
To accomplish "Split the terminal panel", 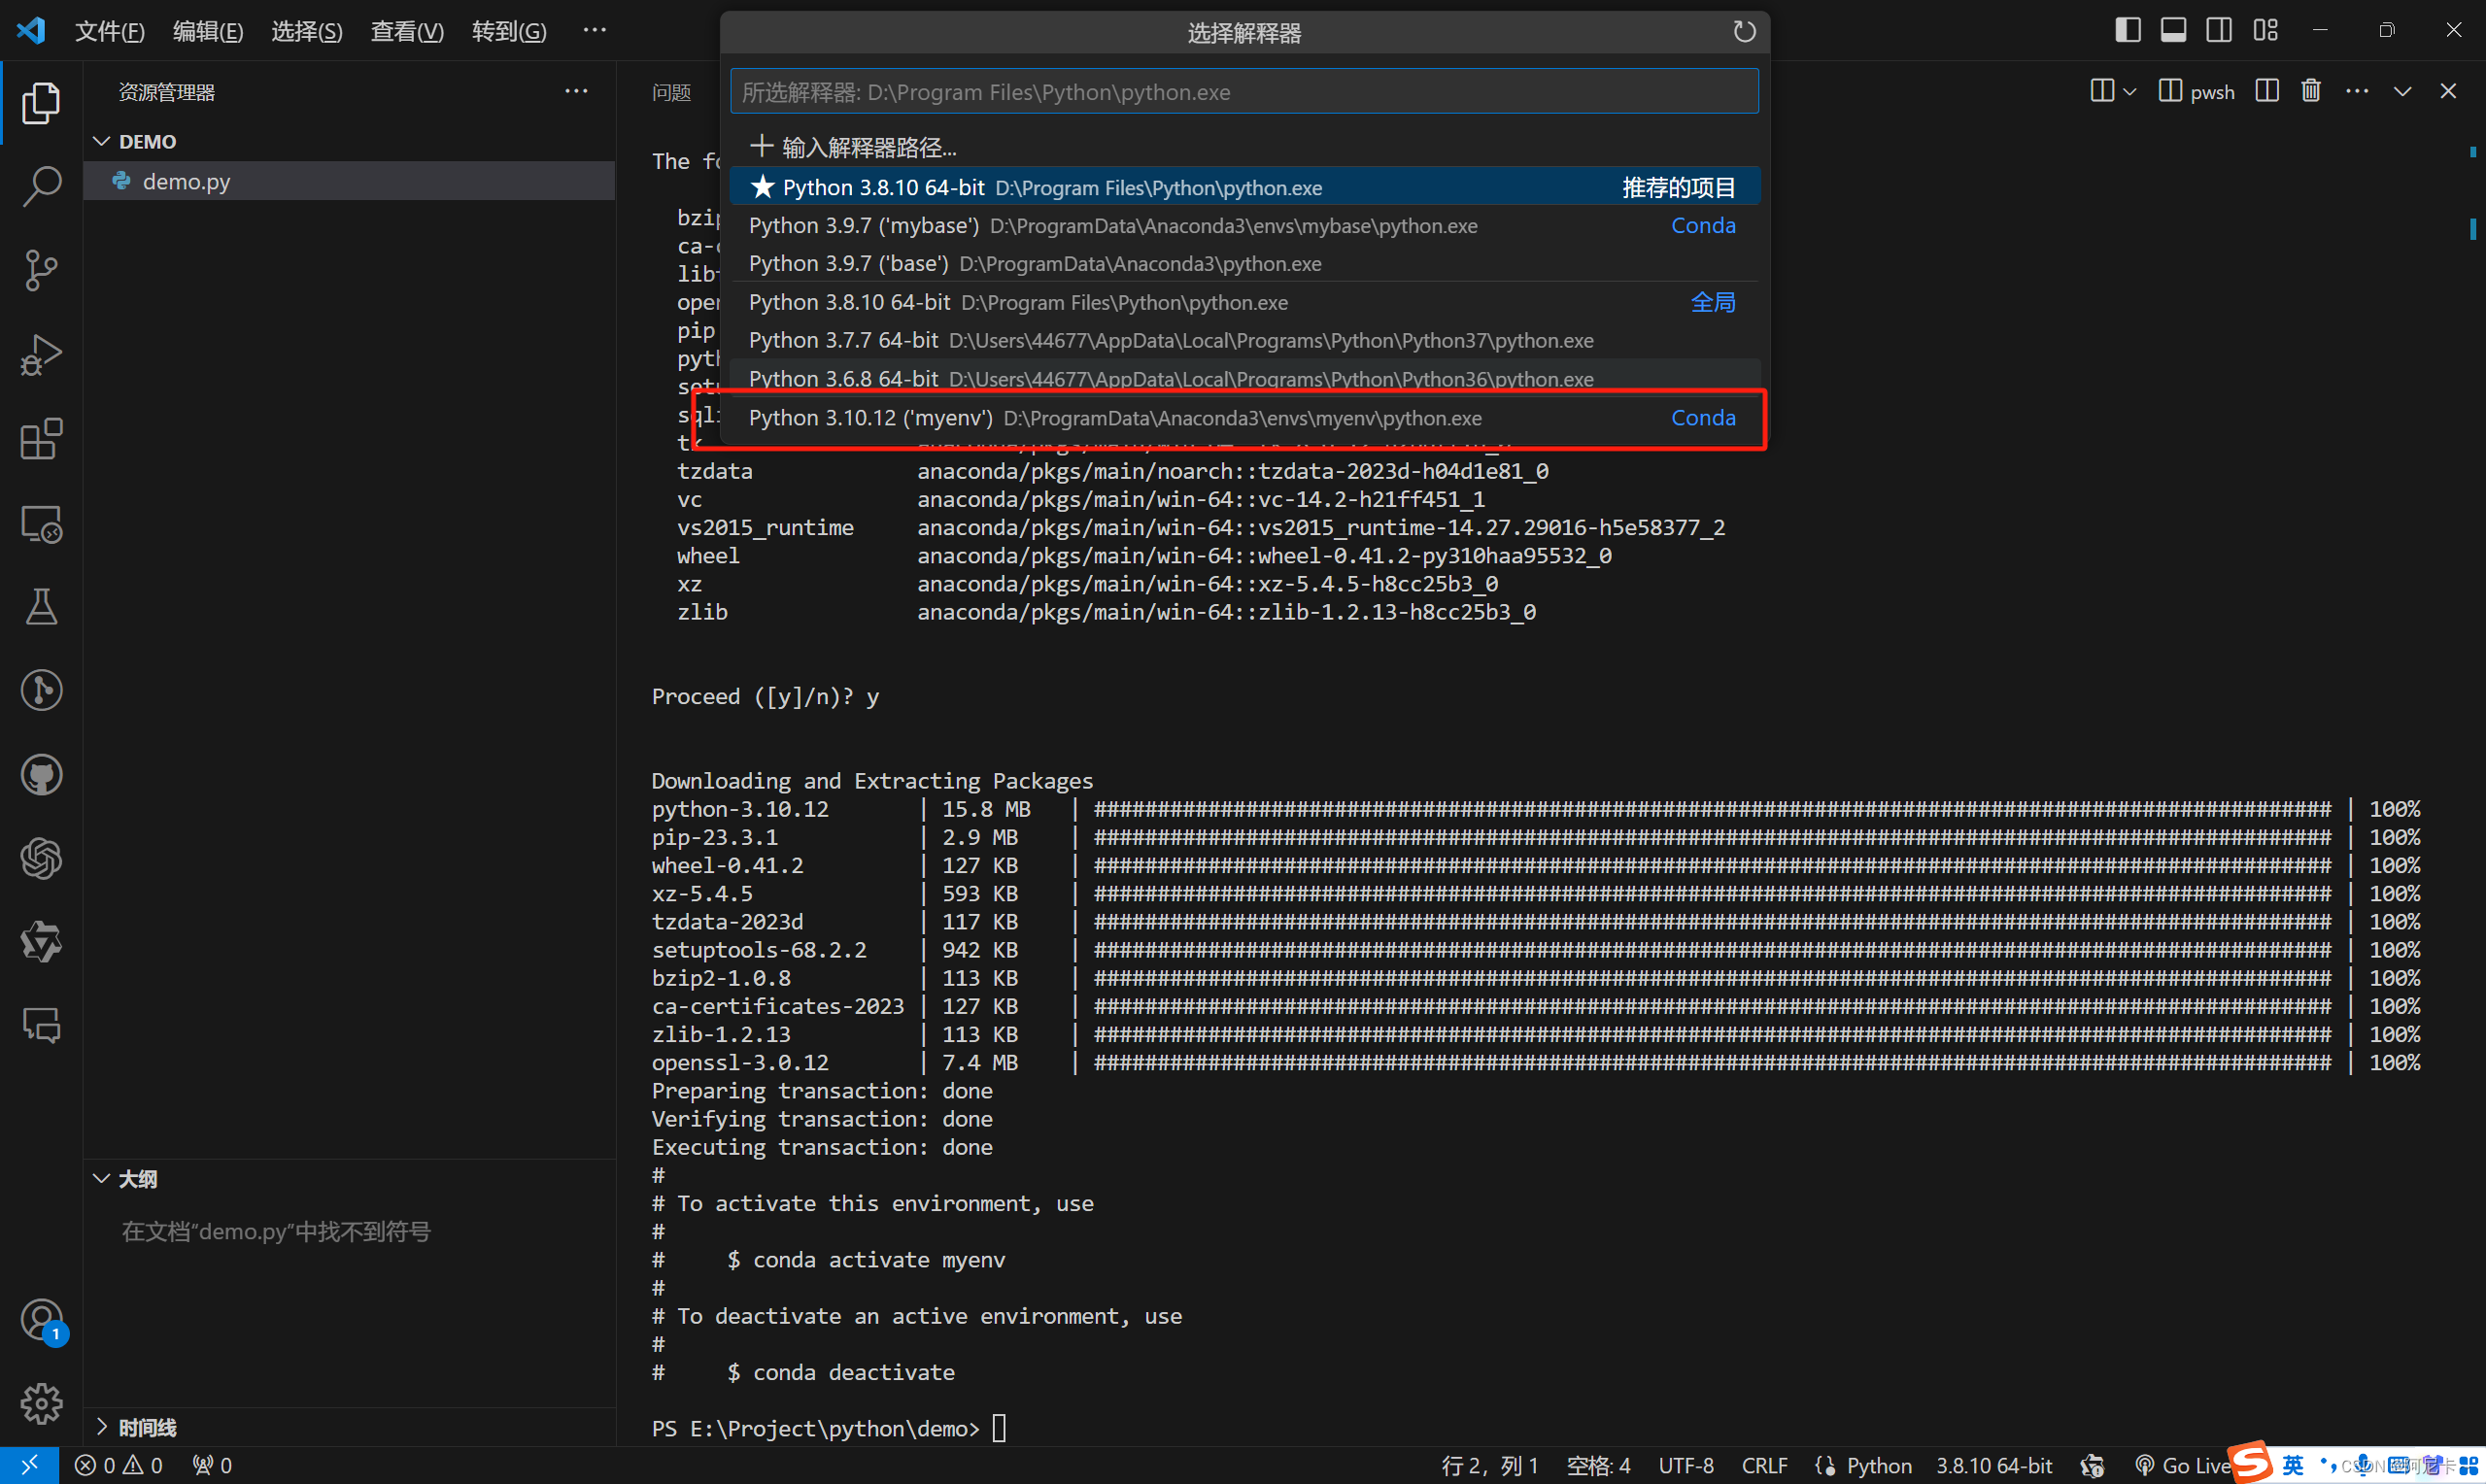I will pyautogui.click(x=2267, y=91).
